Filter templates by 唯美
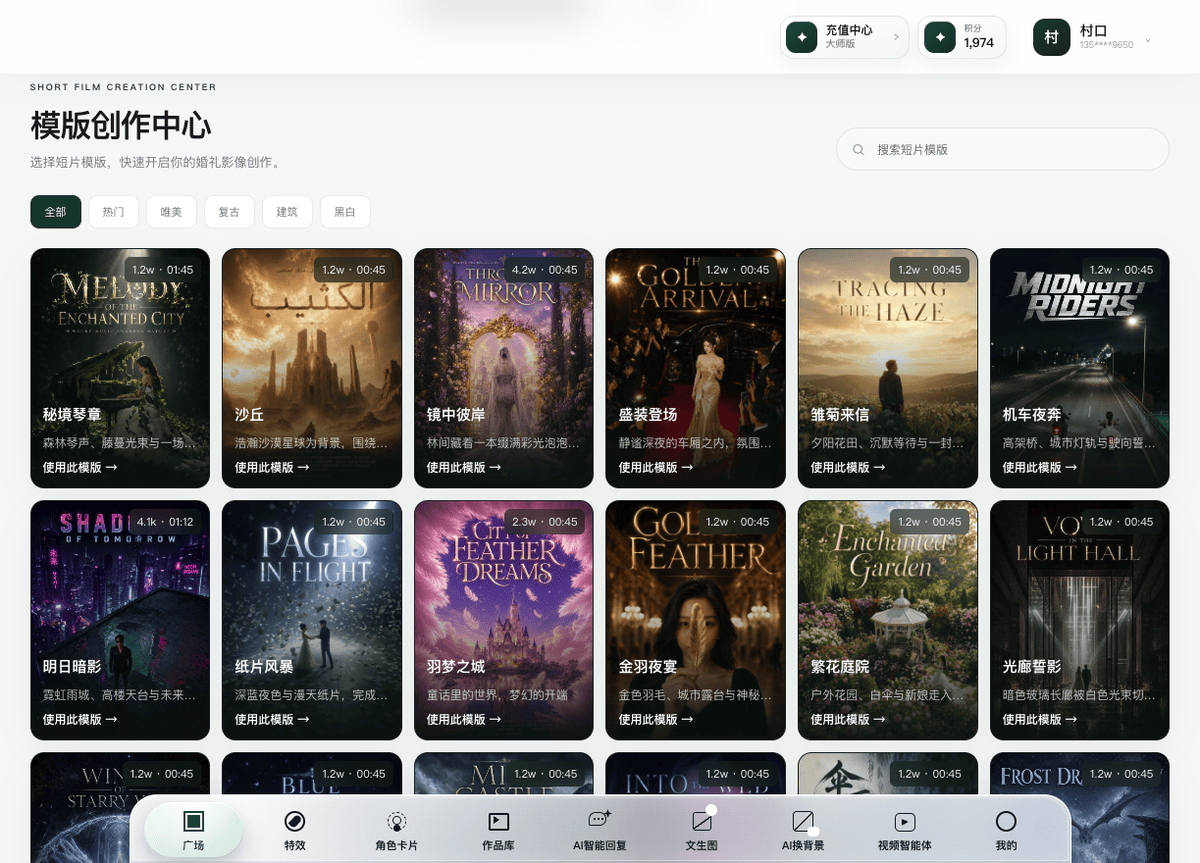Viewport: 1200px width, 863px height. 171,212
